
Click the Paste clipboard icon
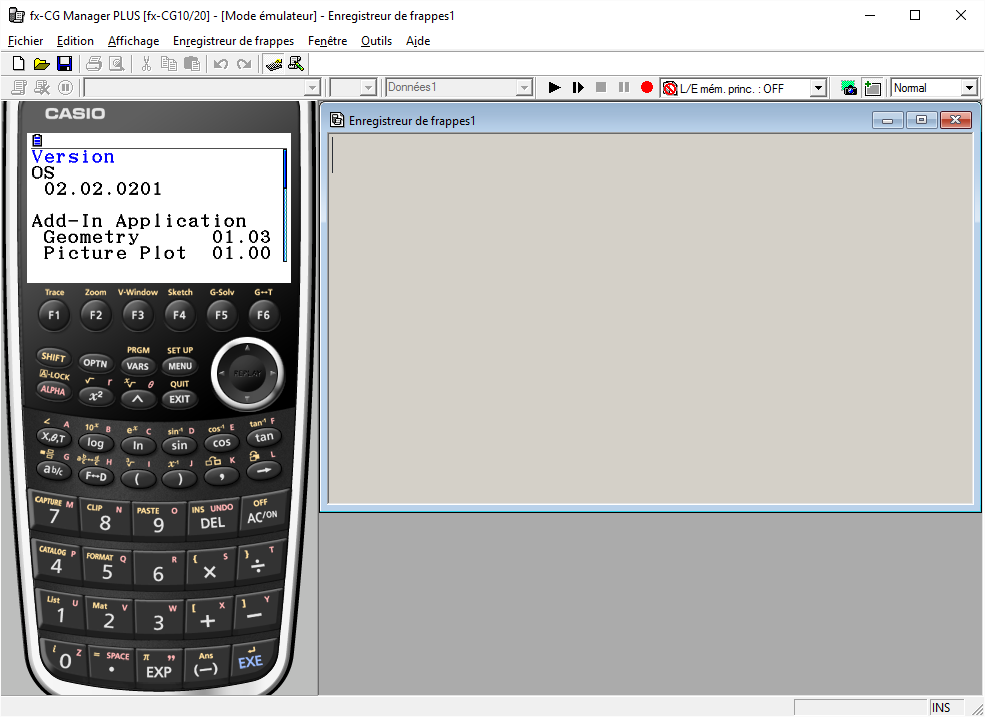click(192, 63)
